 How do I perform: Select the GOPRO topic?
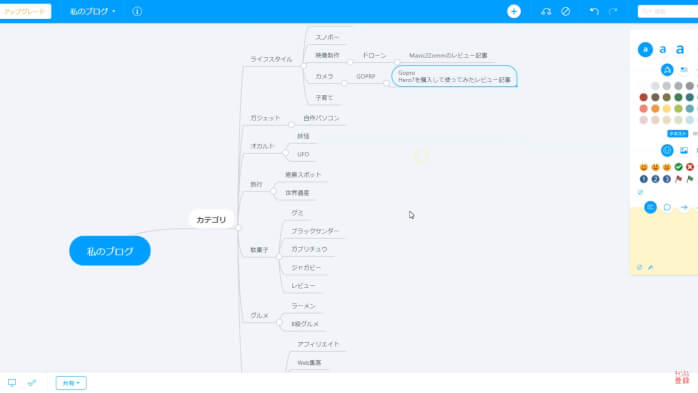(x=366, y=77)
